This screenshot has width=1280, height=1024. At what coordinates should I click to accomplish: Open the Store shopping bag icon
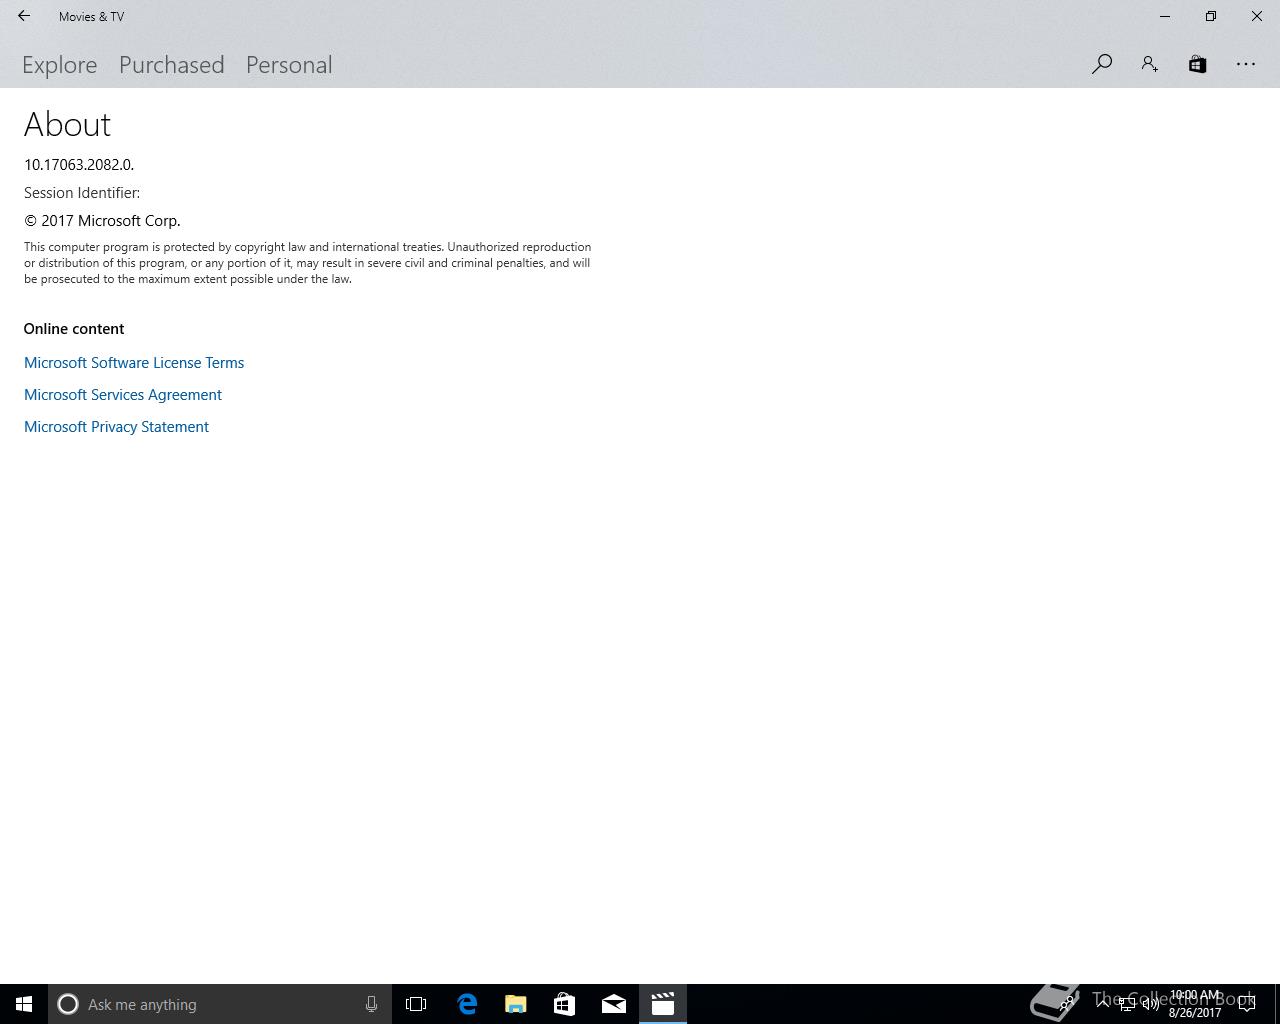[1197, 64]
